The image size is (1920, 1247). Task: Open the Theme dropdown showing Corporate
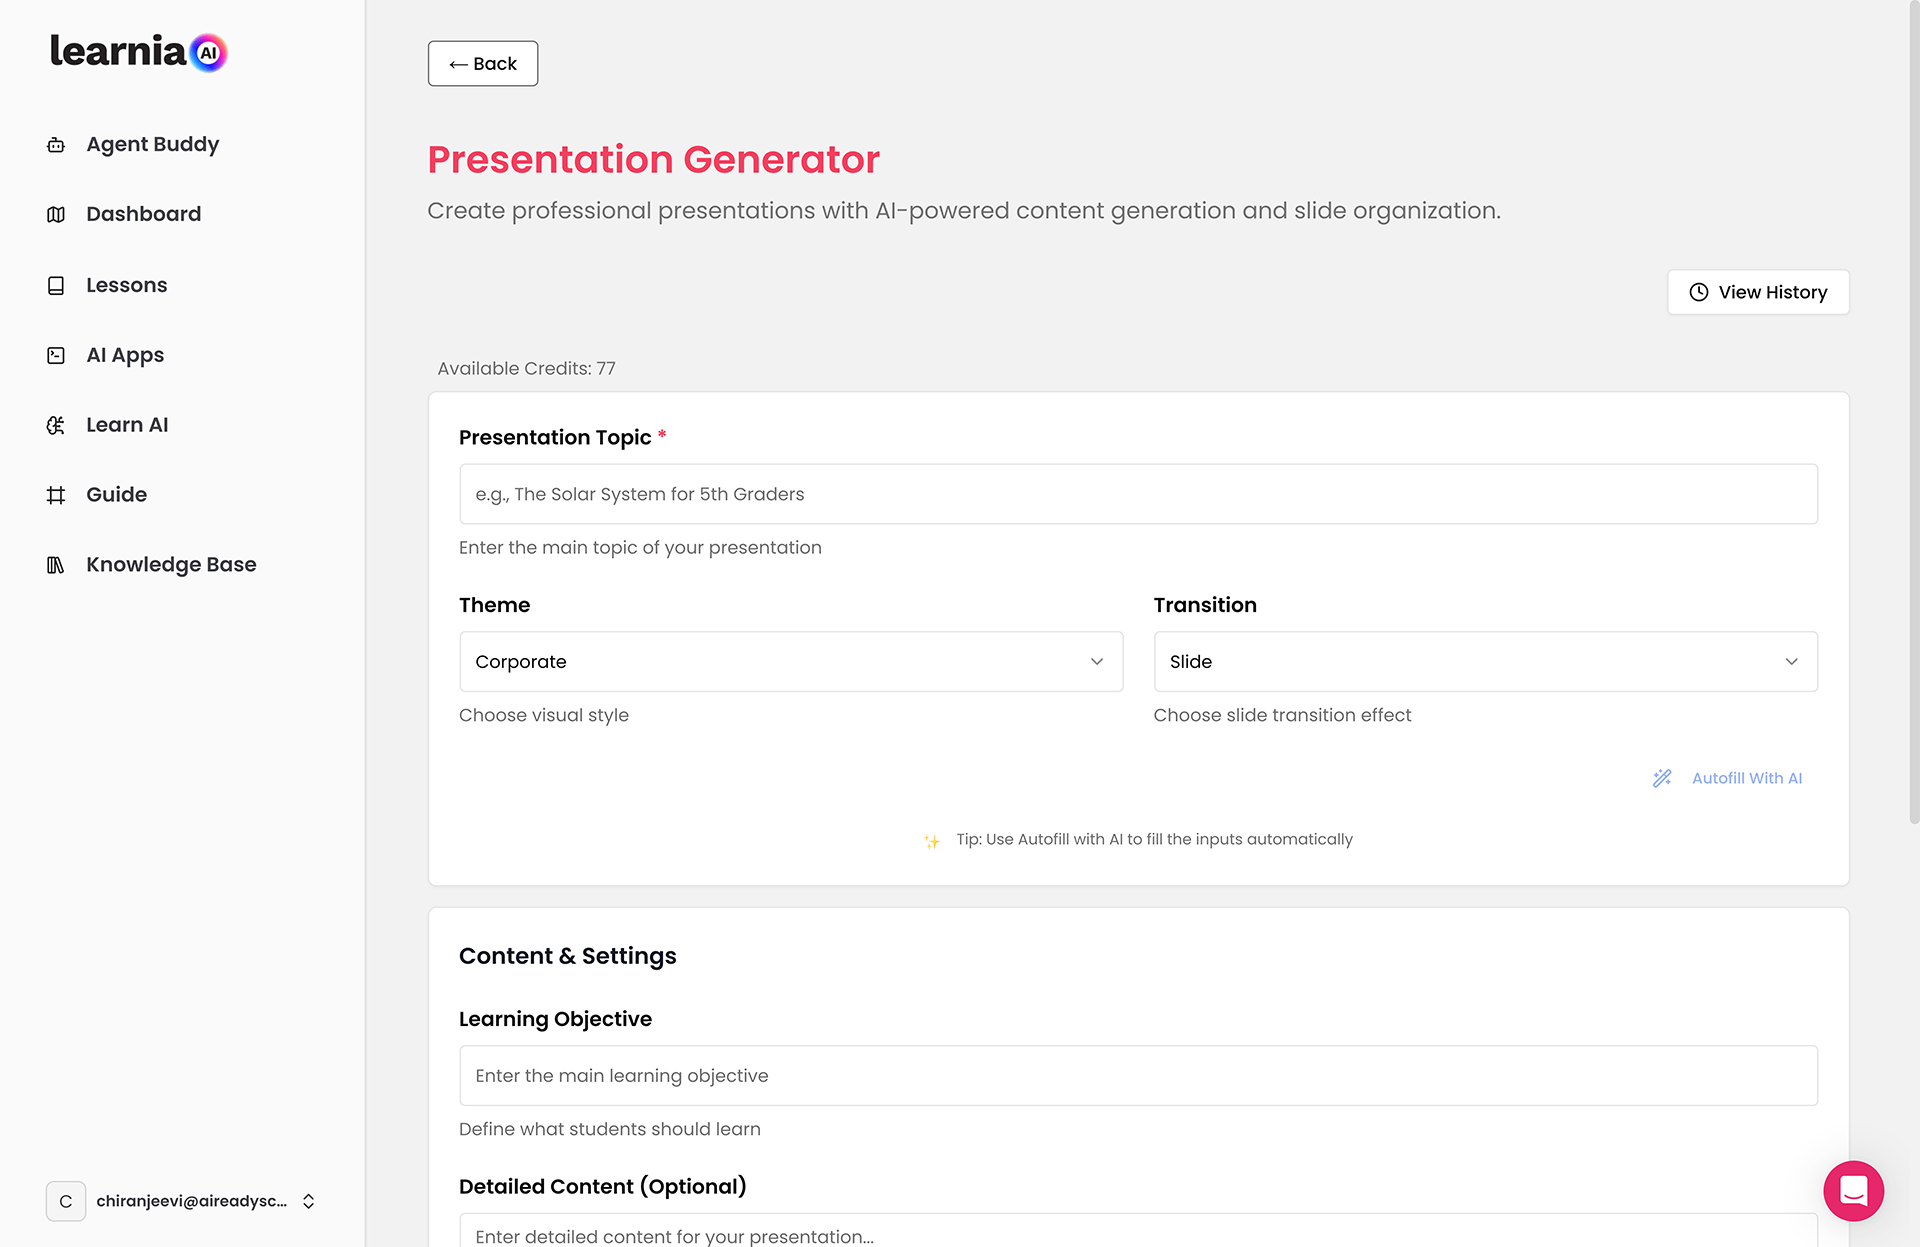791,661
